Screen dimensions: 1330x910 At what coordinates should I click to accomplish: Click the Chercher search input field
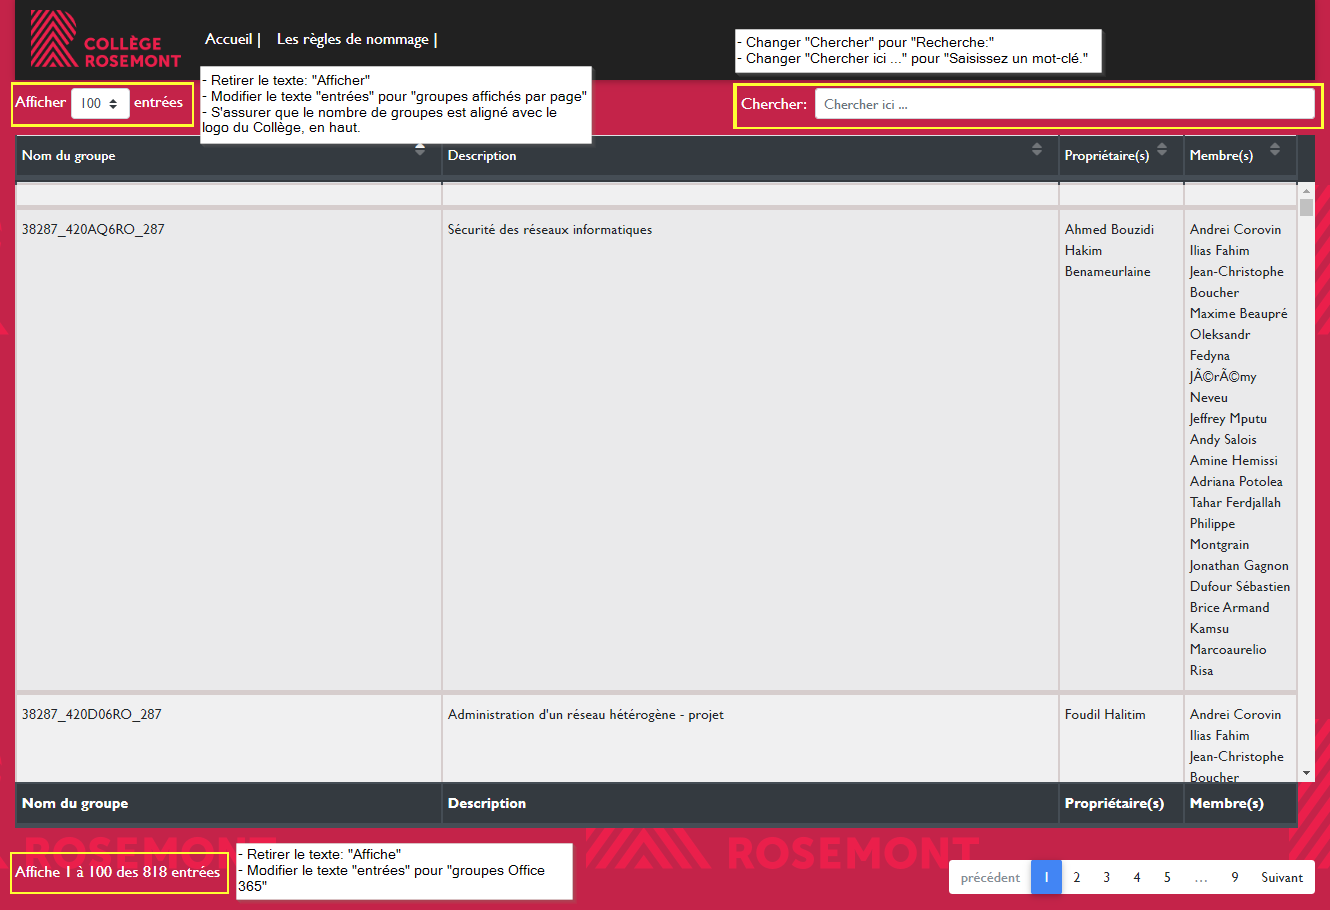[1064, 104]
